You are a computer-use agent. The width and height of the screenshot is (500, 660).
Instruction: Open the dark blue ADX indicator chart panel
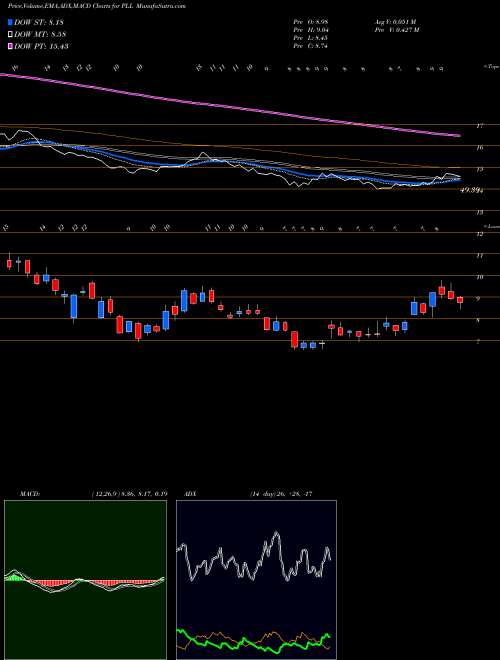point(256,580)
